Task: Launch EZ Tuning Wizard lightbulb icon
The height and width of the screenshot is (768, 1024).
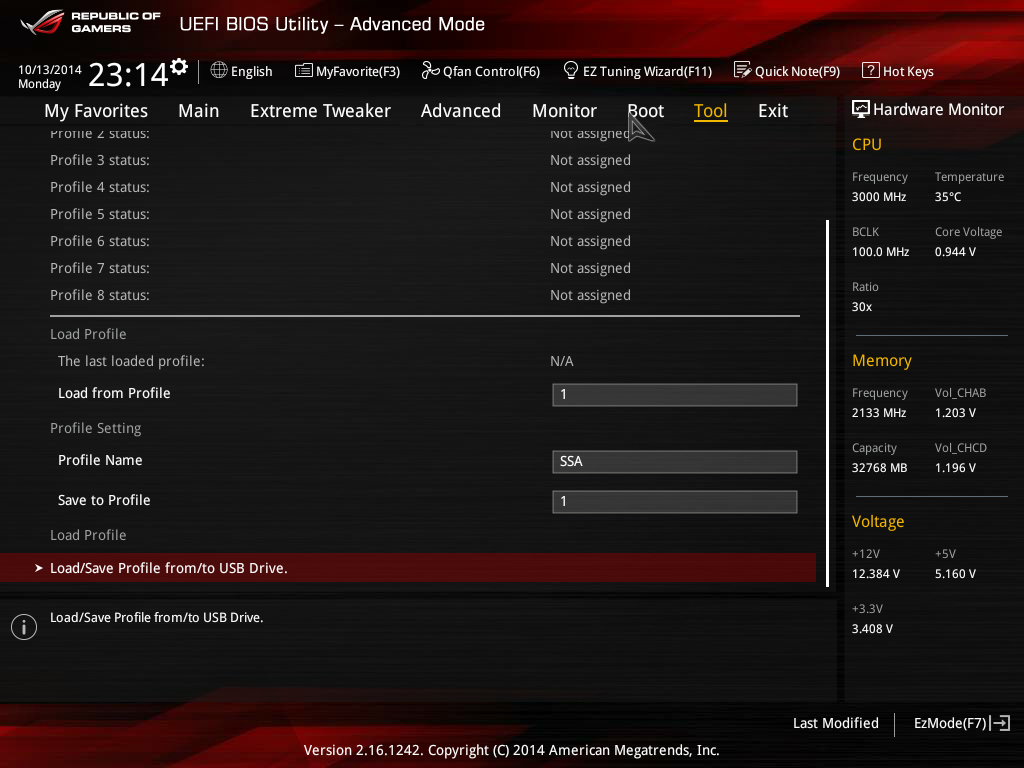Action: (x=571, y=70)
